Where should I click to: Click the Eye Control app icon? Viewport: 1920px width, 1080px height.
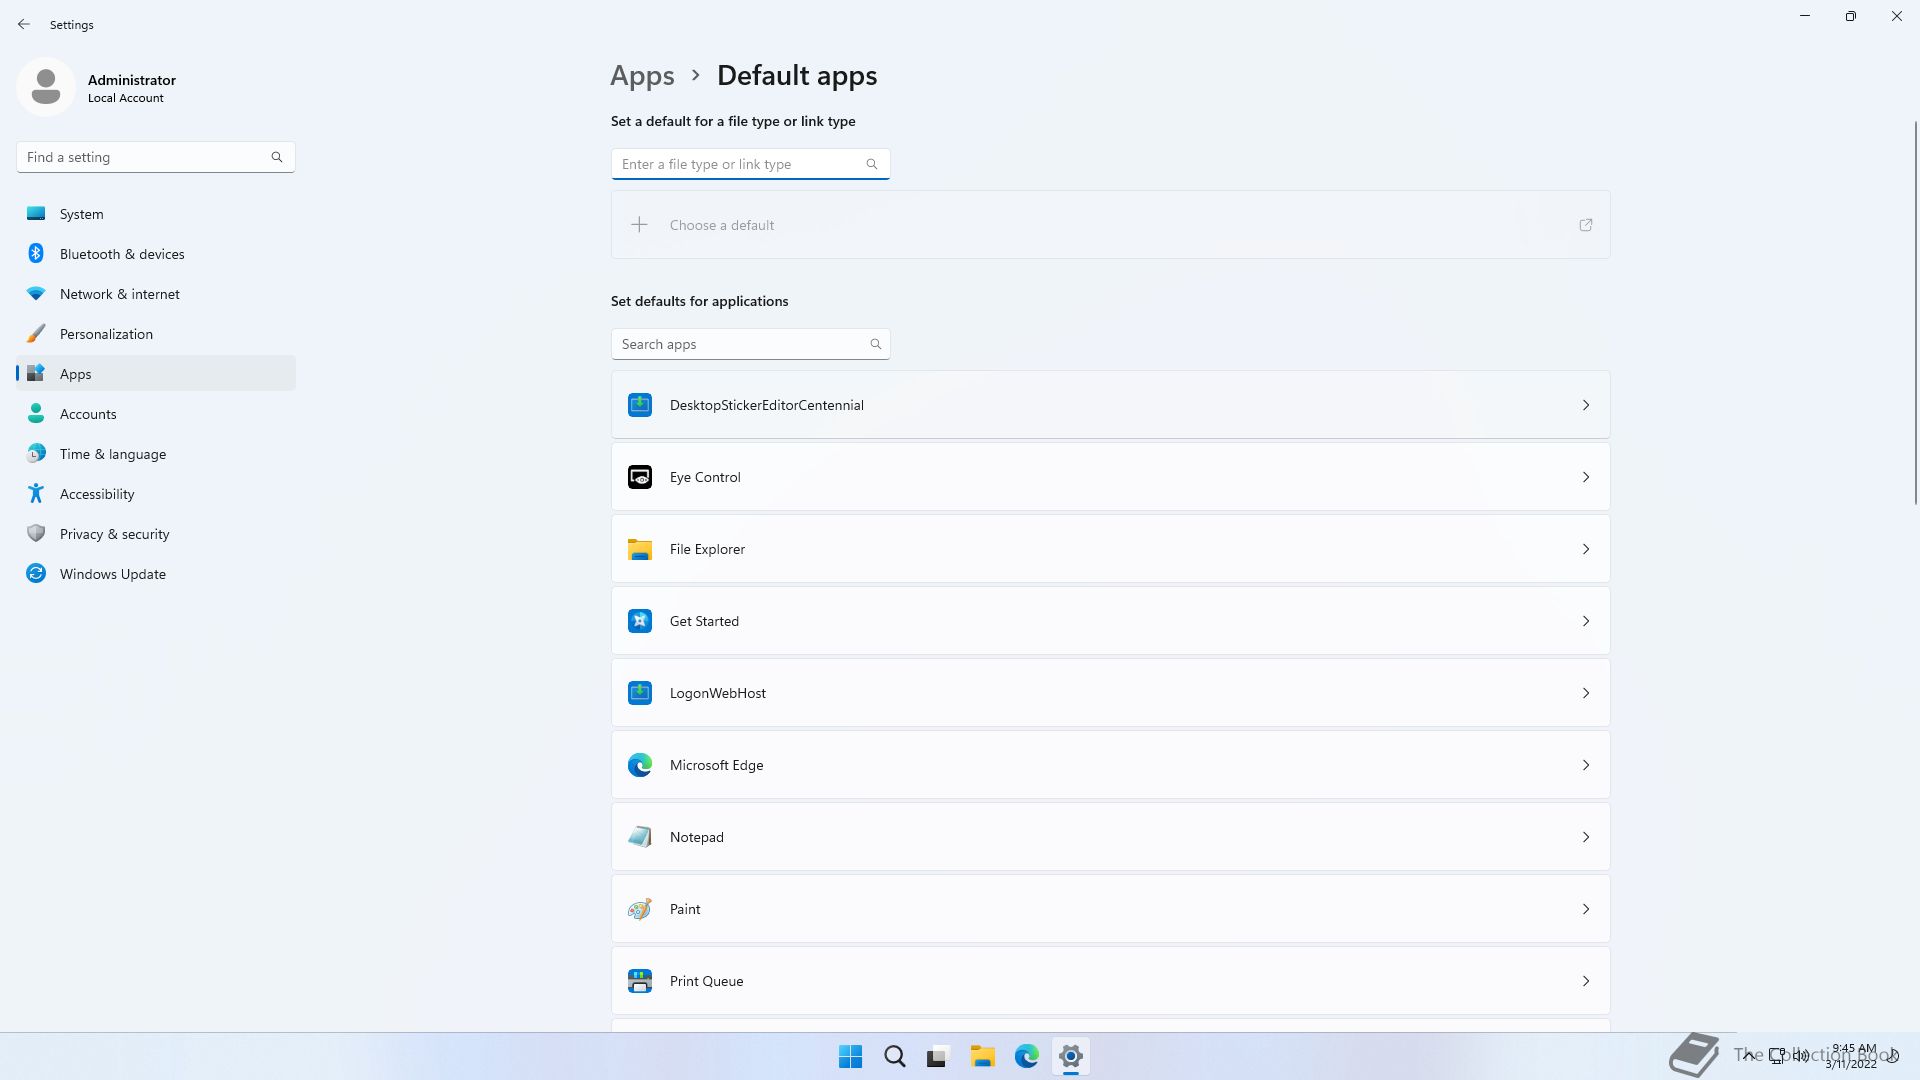click(x=640, y=477)
